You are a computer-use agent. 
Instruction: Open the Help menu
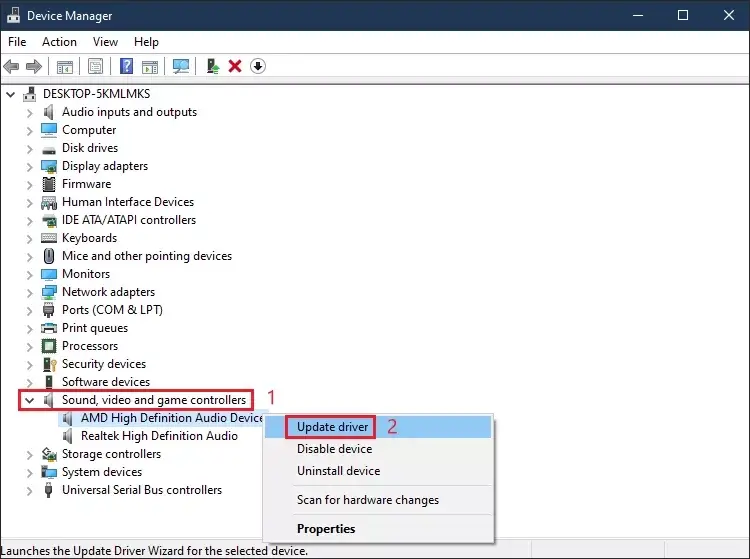[146, 42]
